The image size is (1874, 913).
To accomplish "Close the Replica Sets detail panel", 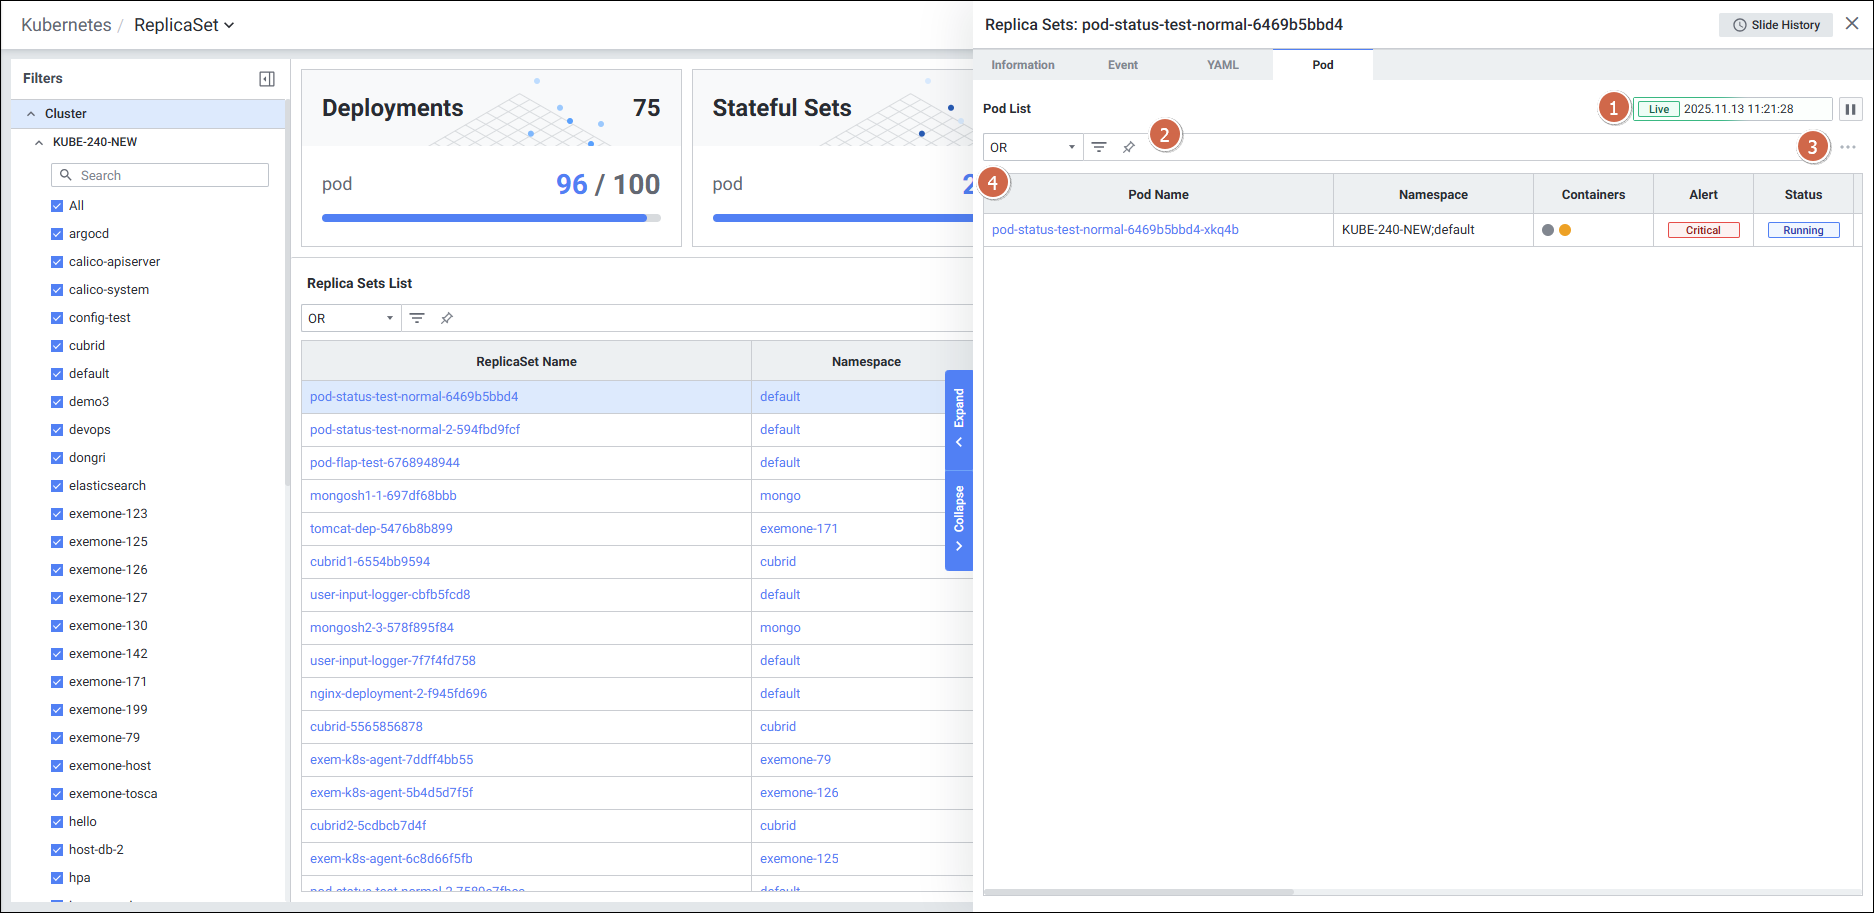I will (1852, 24).
